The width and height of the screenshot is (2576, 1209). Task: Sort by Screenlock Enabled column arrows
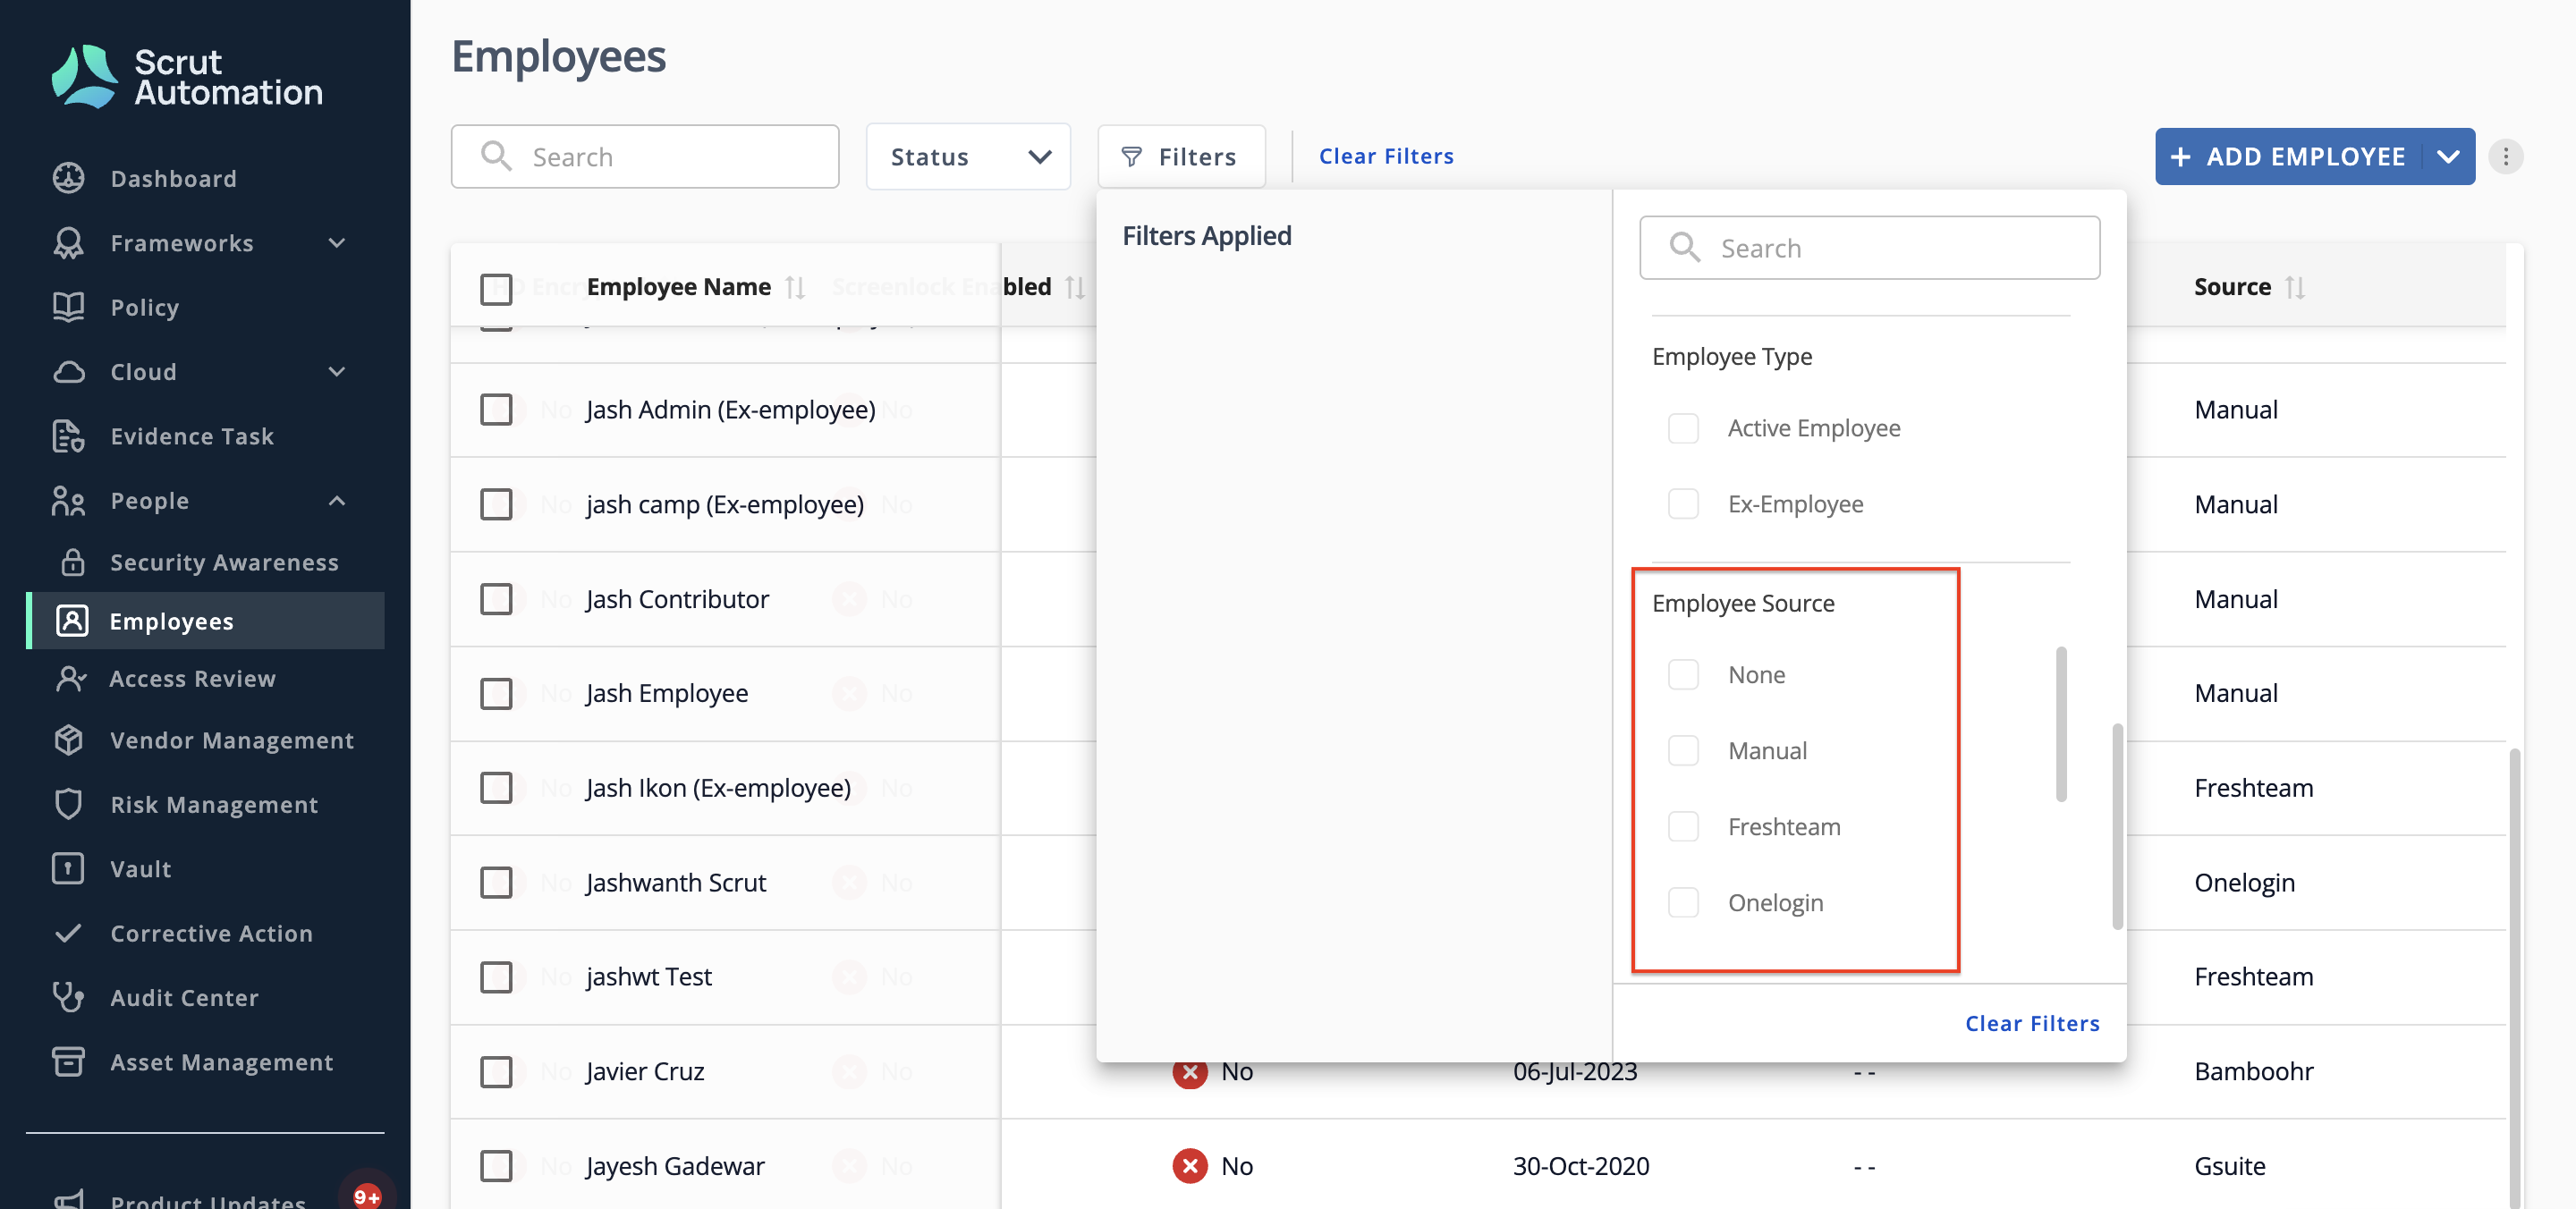[x=1075, y=288]
